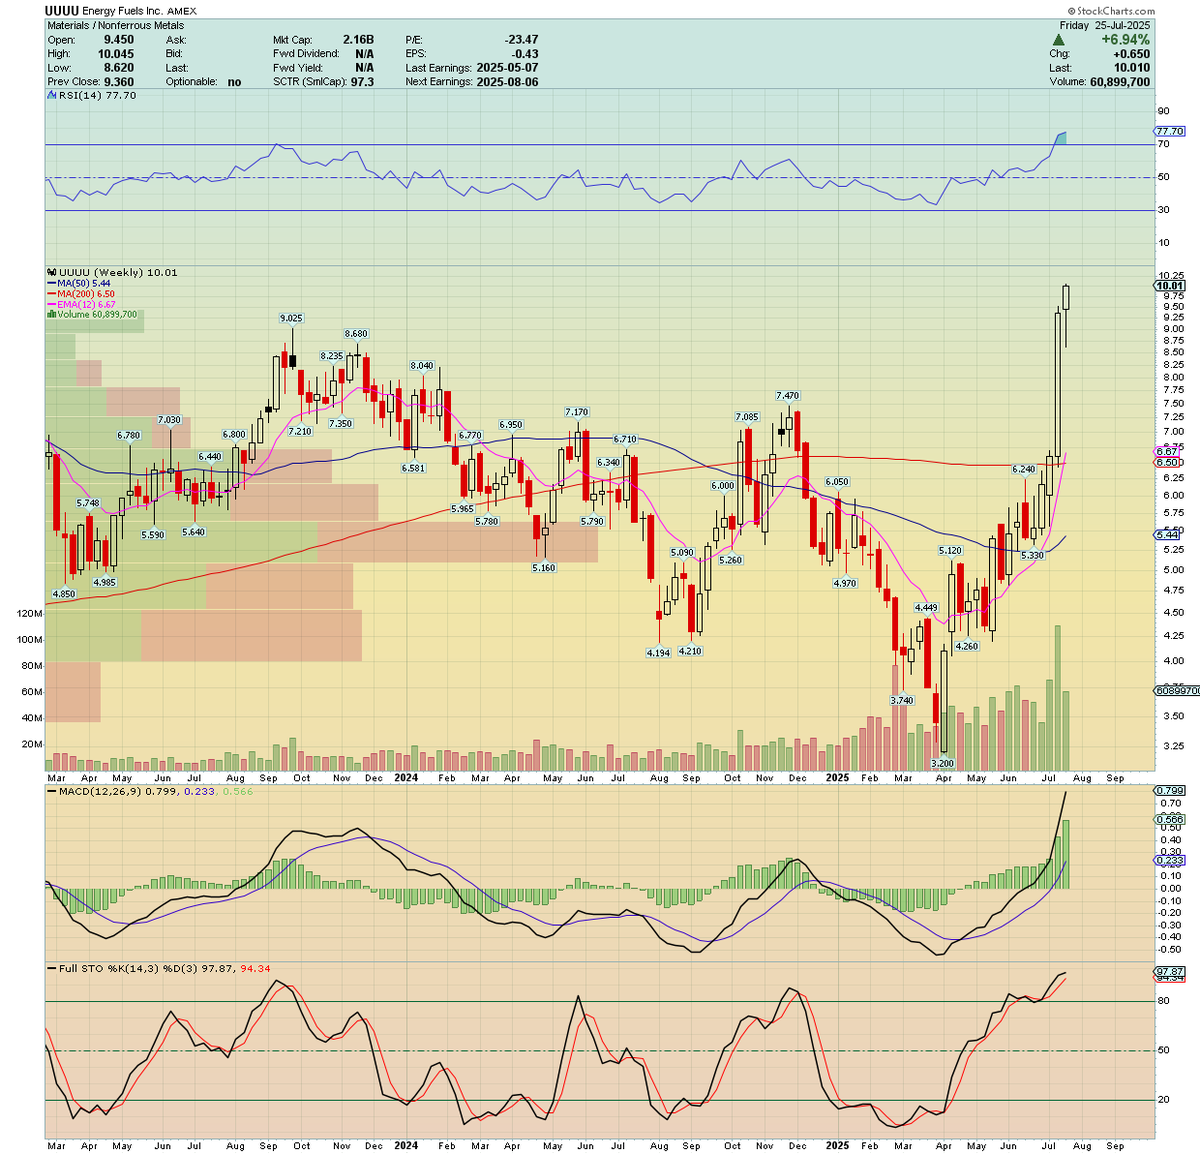Click the MA(200) 6.50 legend entry
The image size is (1200, 1154).
pyautogui.click(x=82, y=294)
